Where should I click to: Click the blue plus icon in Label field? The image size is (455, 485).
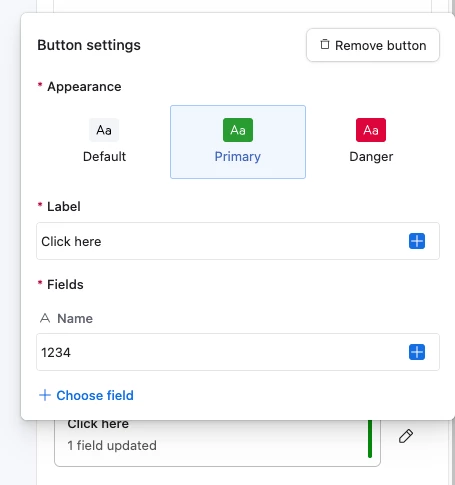pyautogui.click(x=417, y=241)
